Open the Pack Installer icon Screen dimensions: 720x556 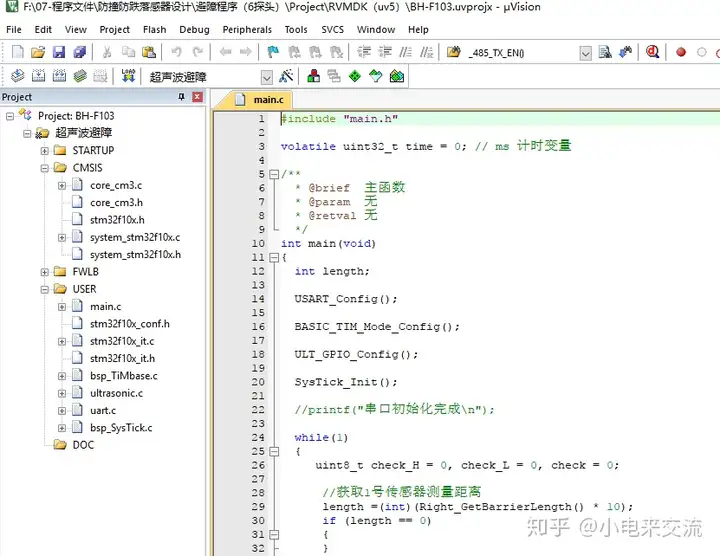point(397,75)
